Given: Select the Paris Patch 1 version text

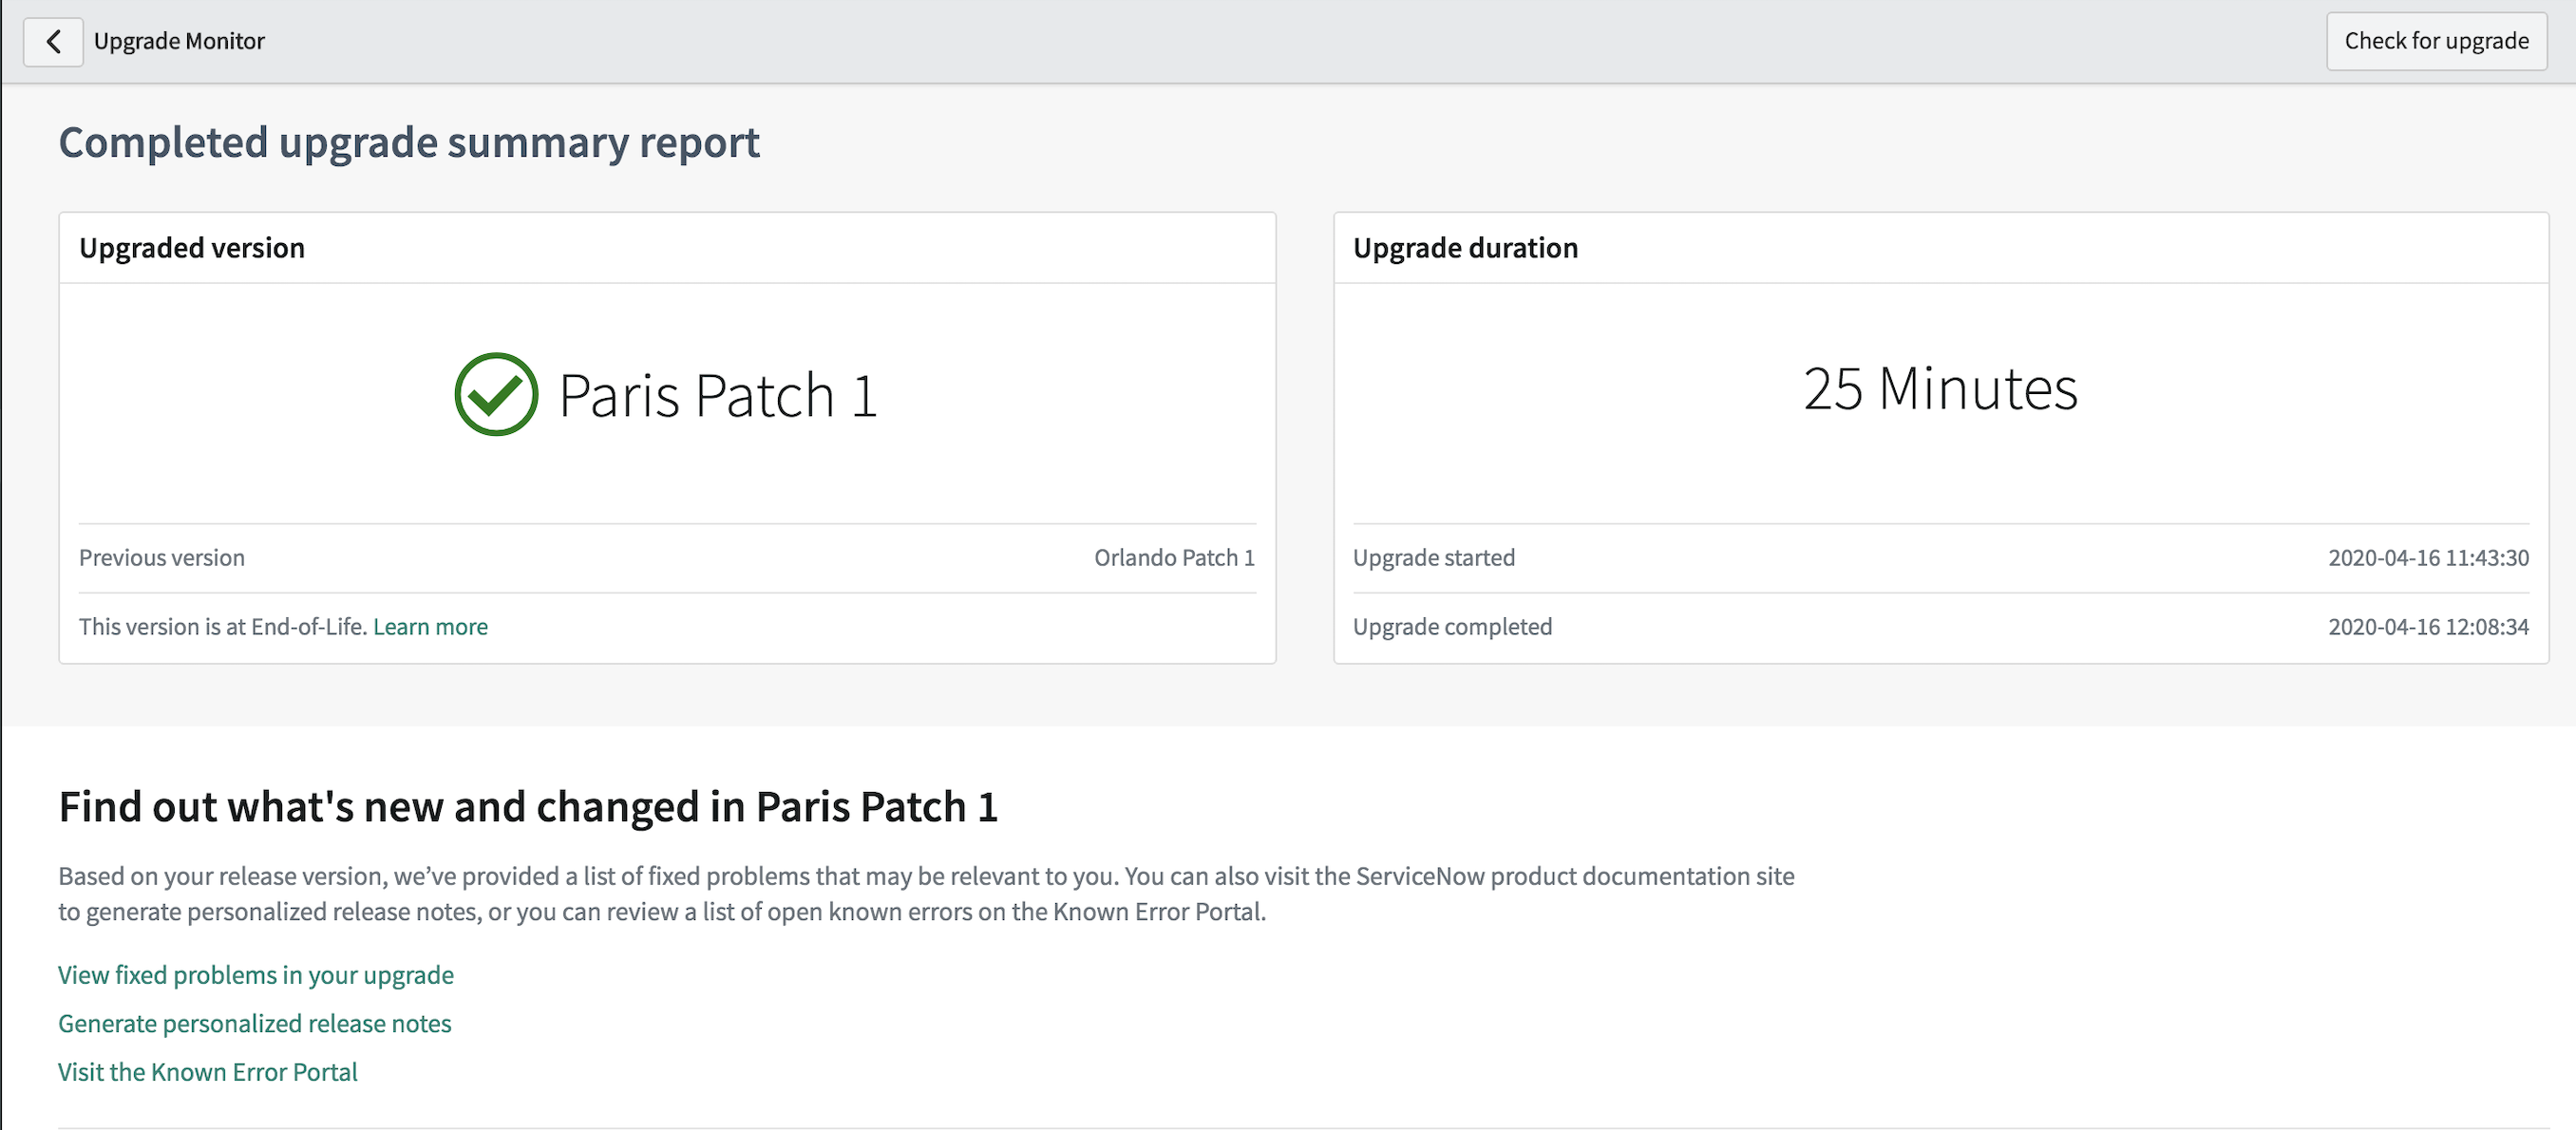Looking at the screenshot, I should tap(718, 395).
